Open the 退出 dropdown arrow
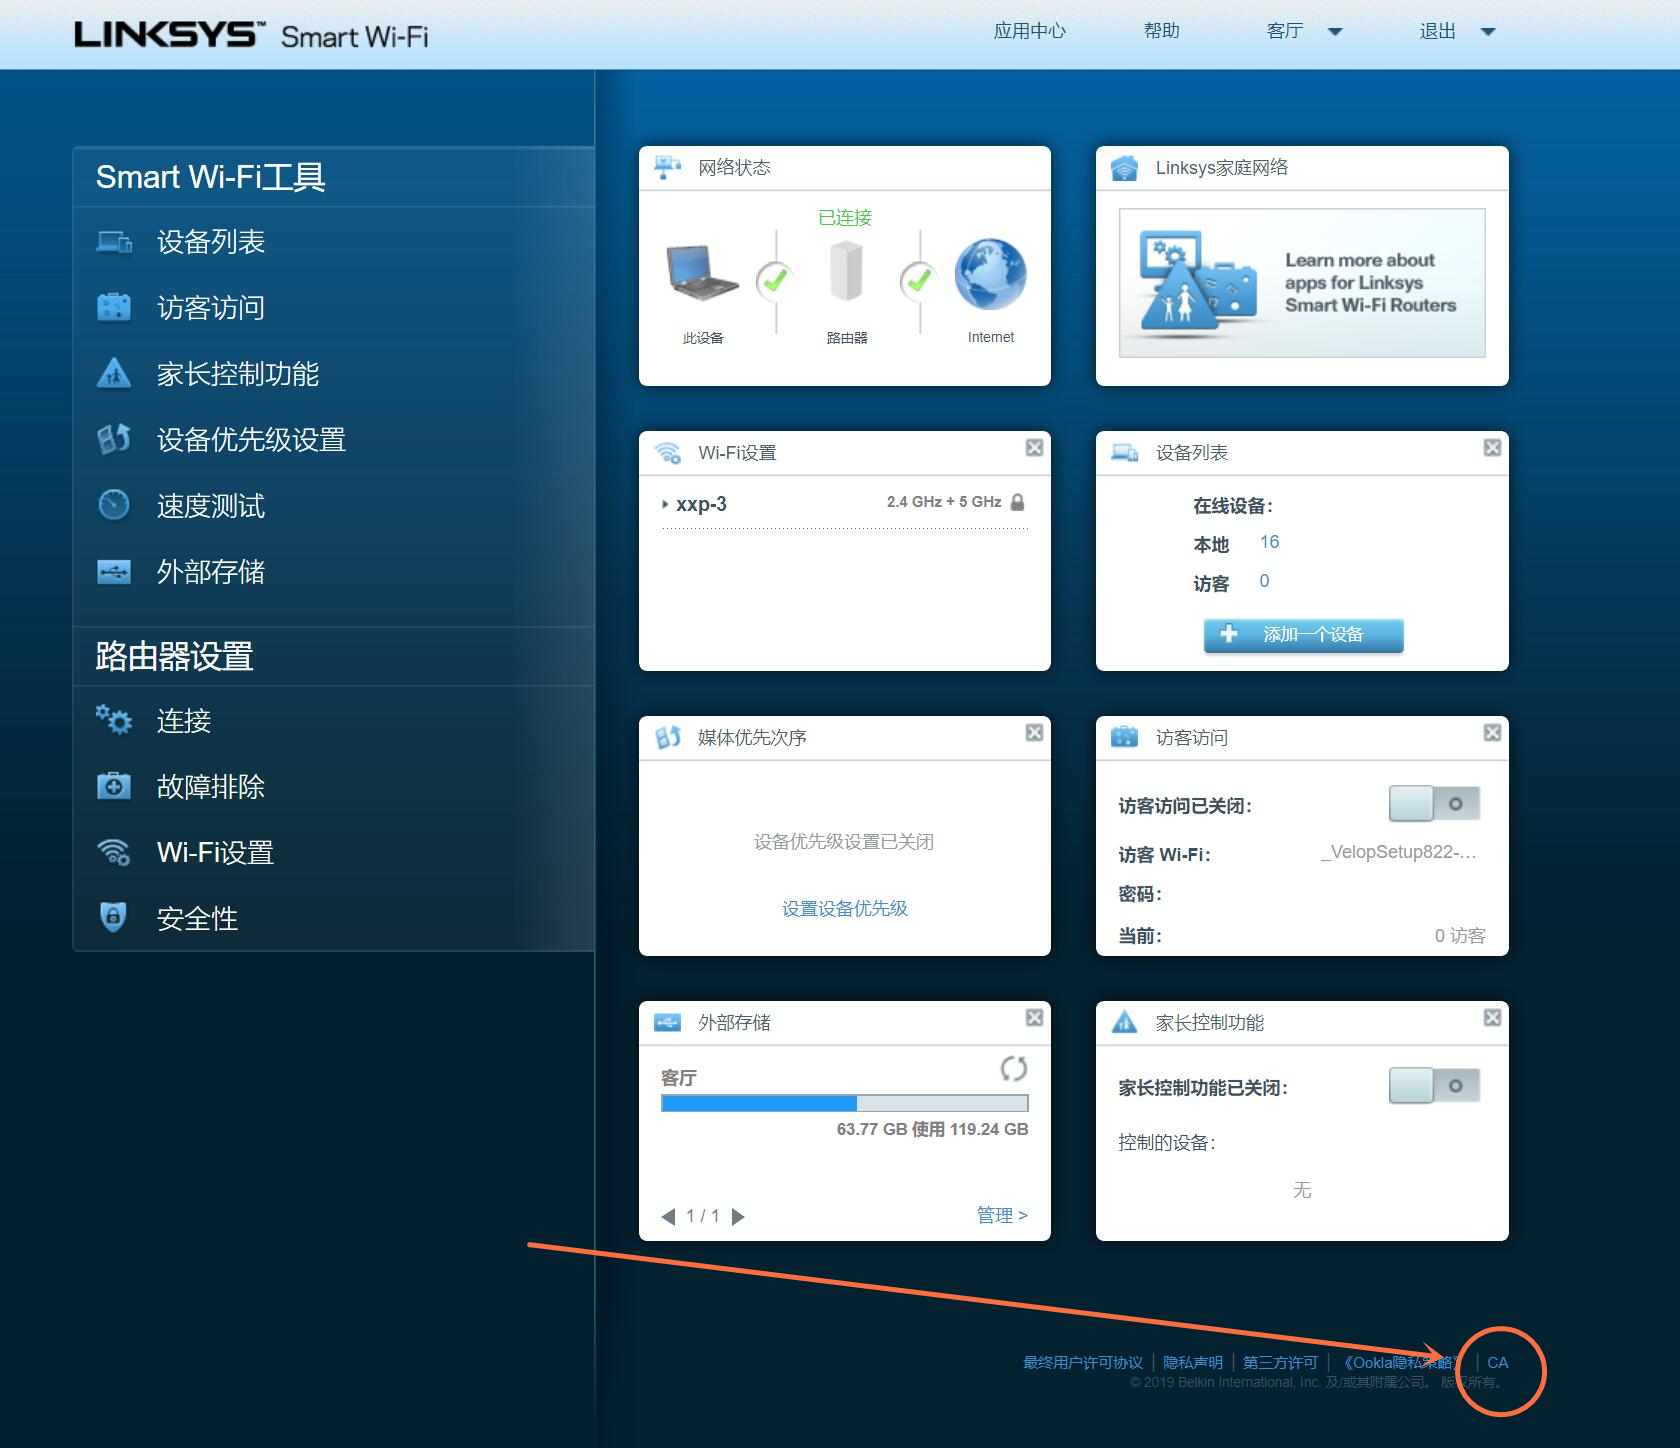 (1489, 31)
